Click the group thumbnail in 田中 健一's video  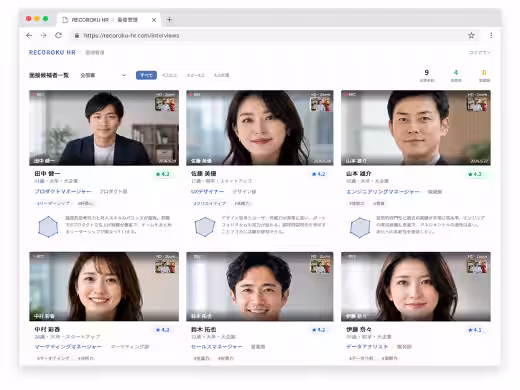pyautogui.click(x=165, y=105)
